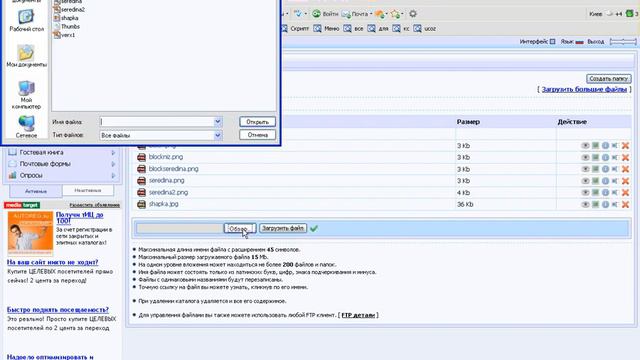Open info icon for seredina2.png
Viewport: 640px width, 360px height.
[605, 193]
